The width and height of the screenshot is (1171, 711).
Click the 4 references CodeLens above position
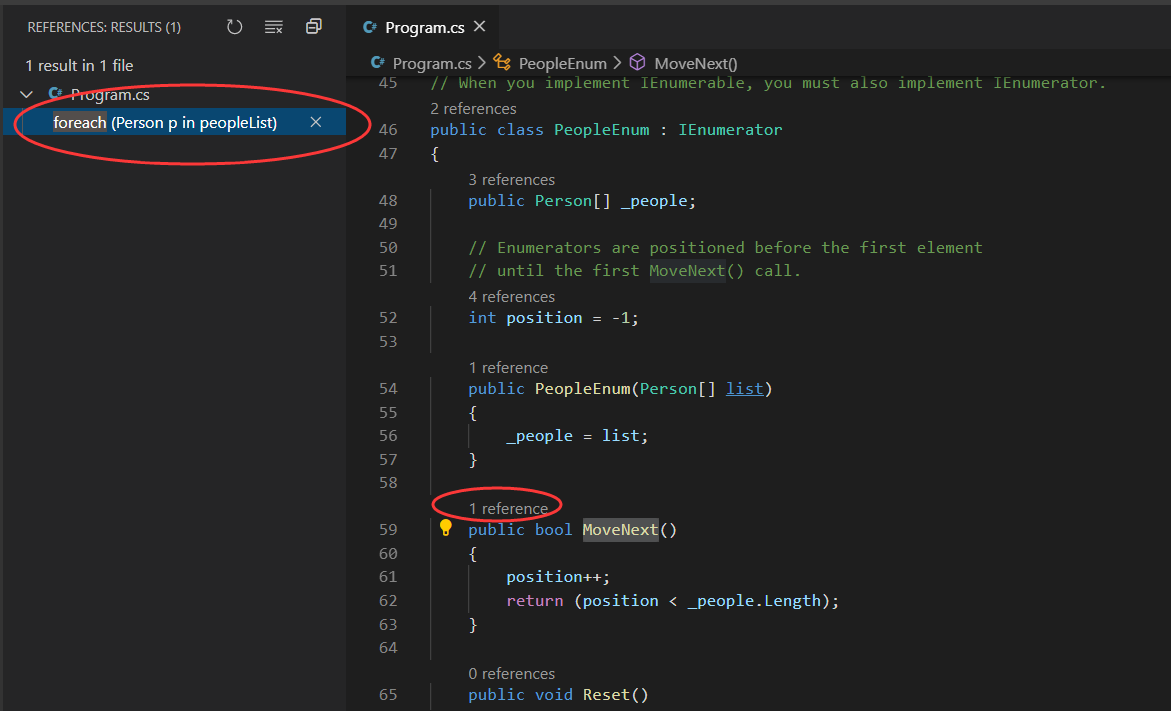(512, 296)
